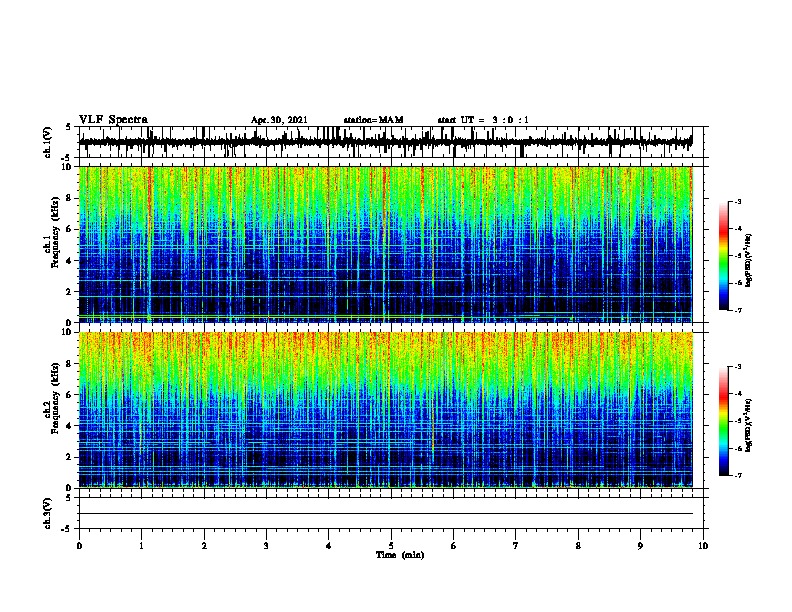Viewport: 792px width, 612px height.
Task: Click the "ch.1(V)" waveform axis label
Action: click(47, 142)
